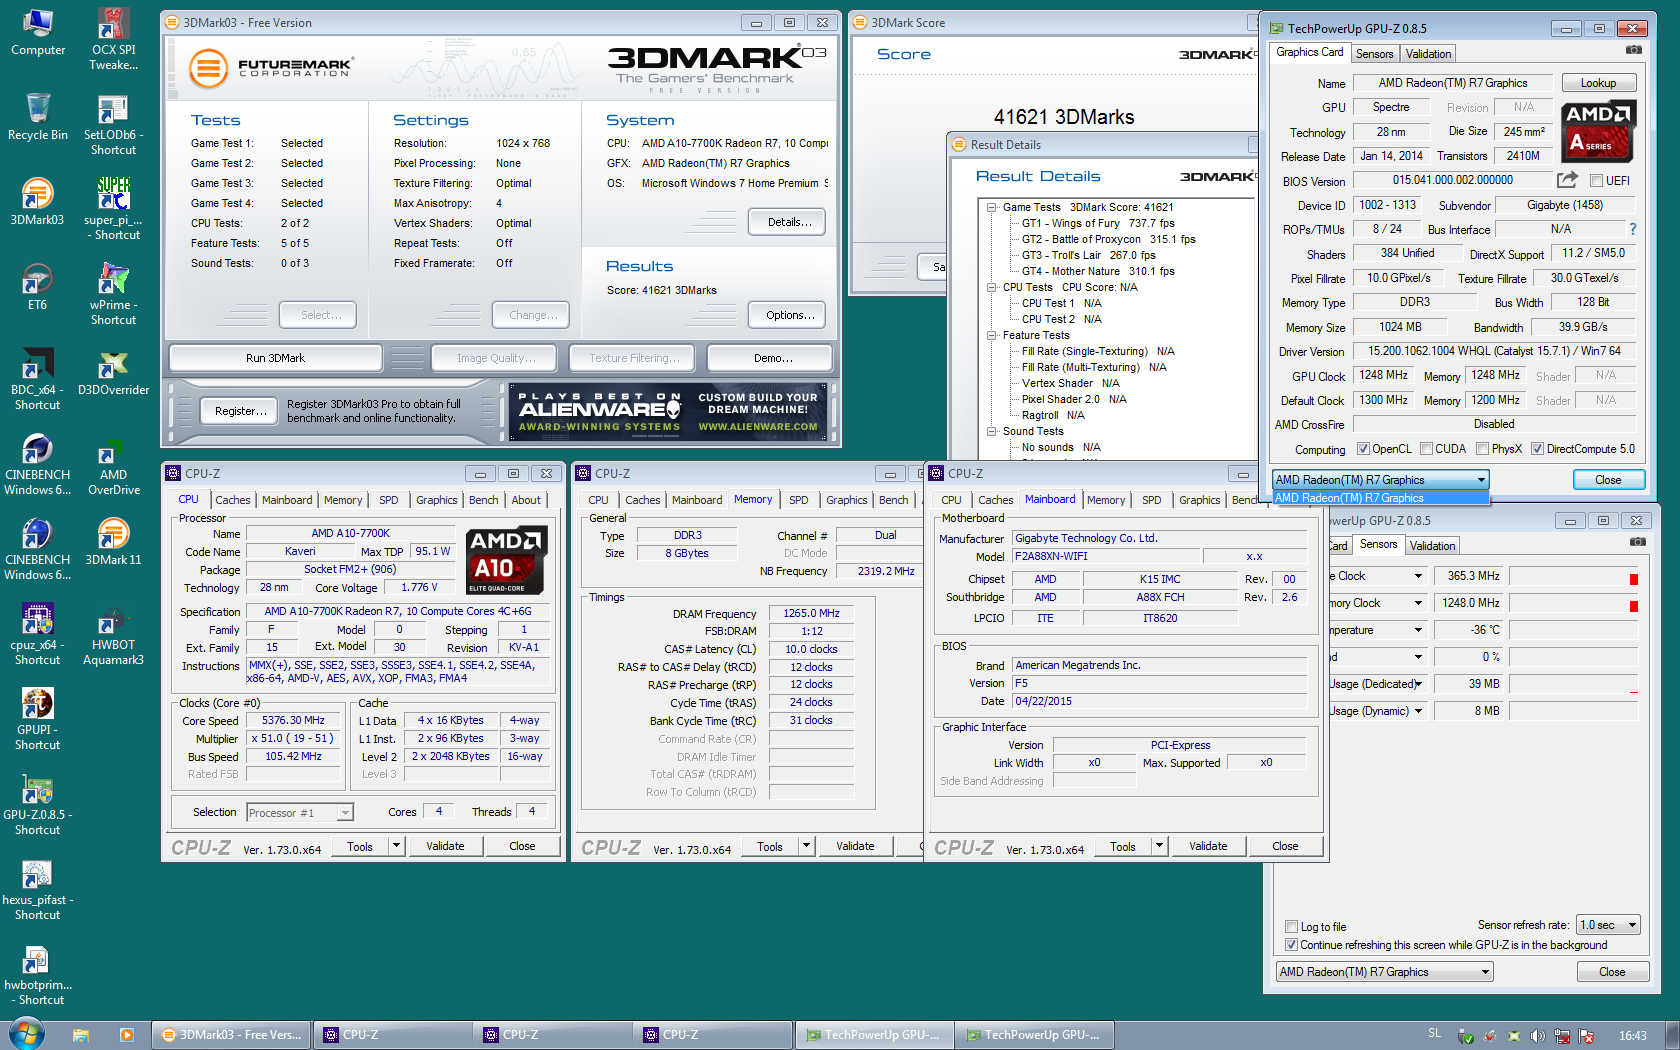Open the OCX SPI Tweaker desktop icon

tap(113, 39)
